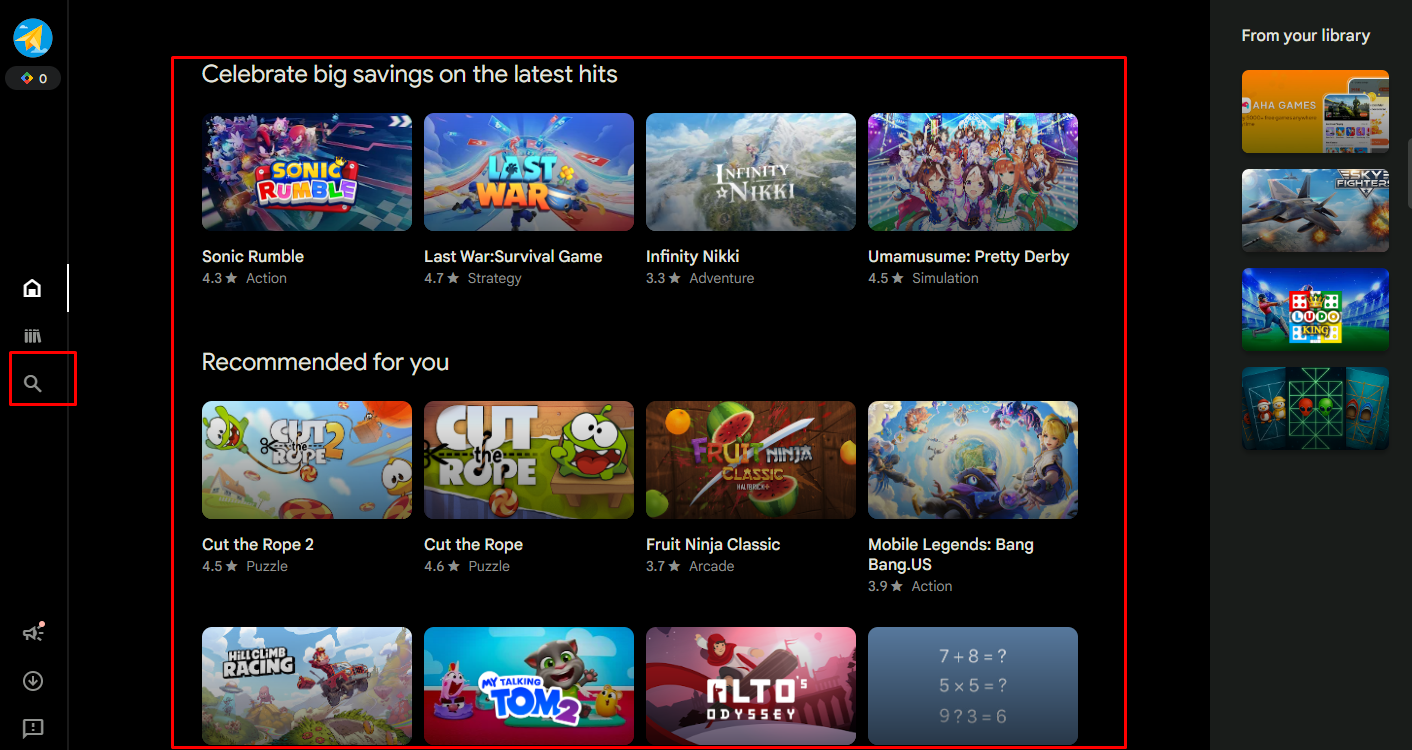Send feedback using the sidebar feedback icon
This screenshot has width=1412, height=750.
[x=32, y=727]
